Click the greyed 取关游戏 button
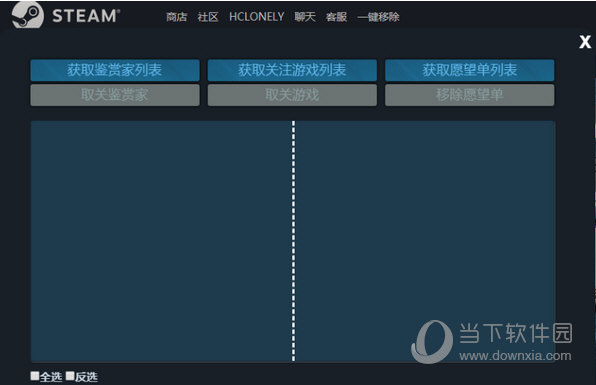Image resolution: width=596 pixels, height=385 pixels. click(292, 95)
